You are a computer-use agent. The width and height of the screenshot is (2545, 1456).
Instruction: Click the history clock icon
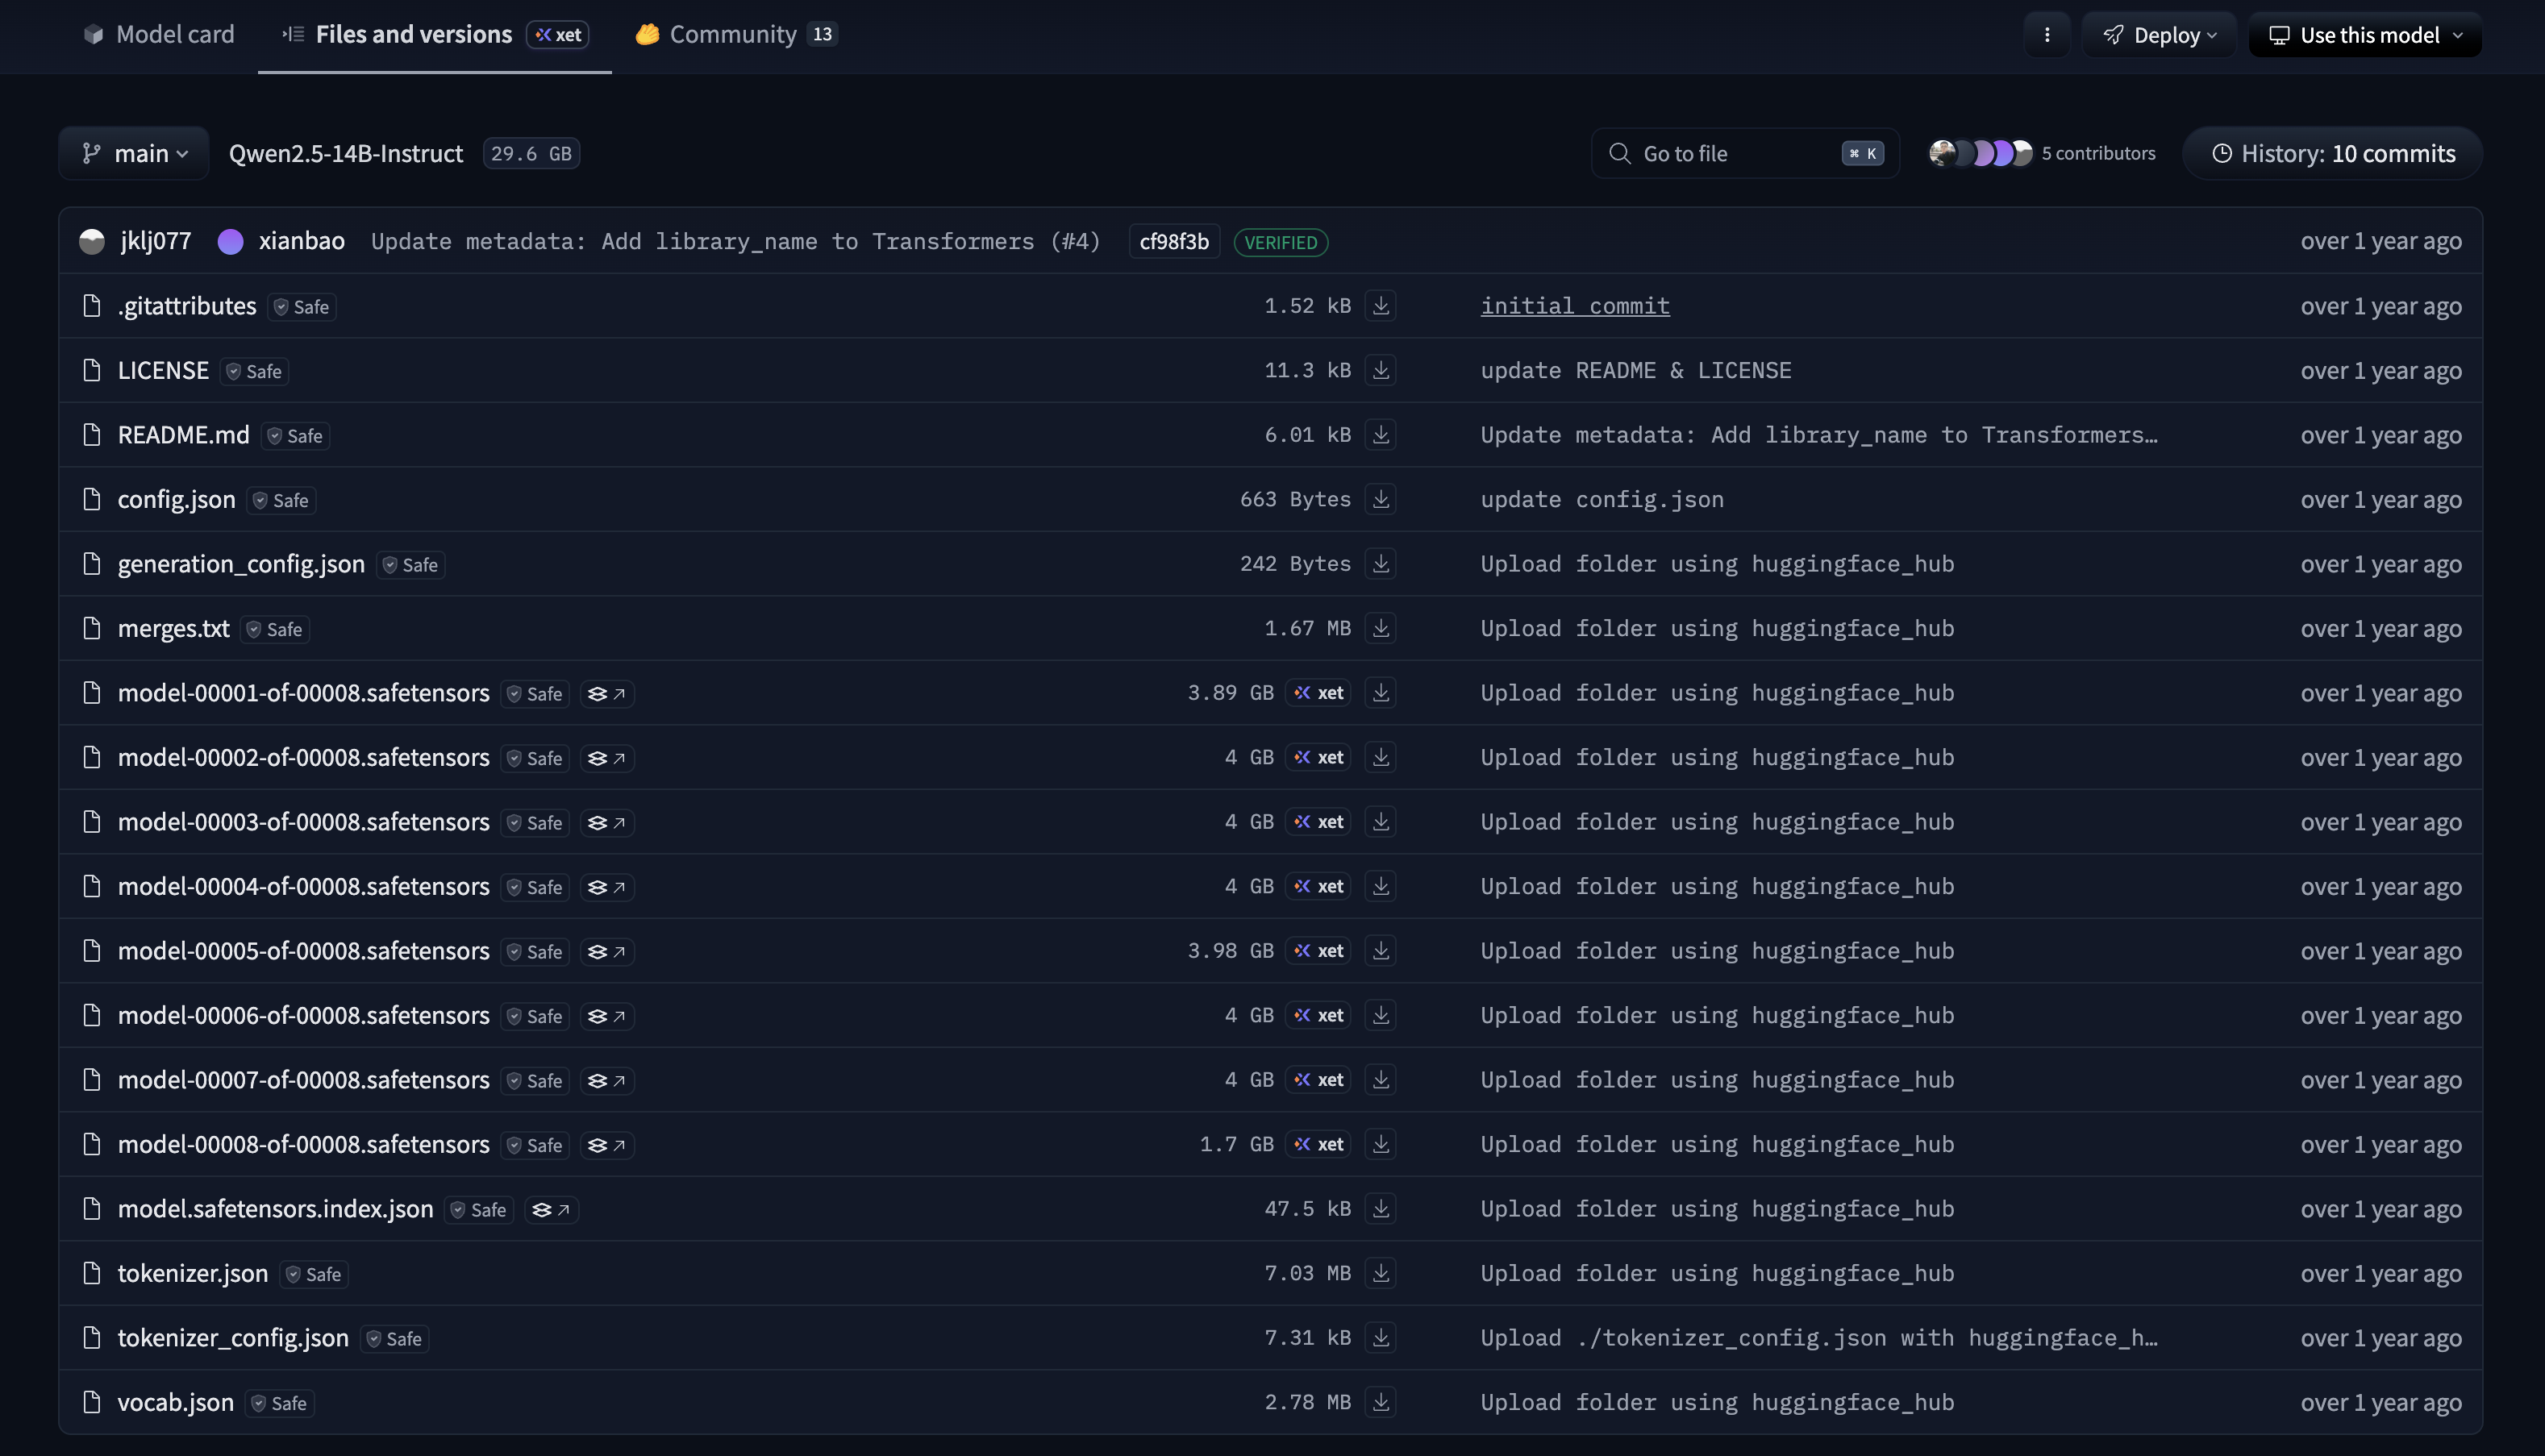click(x=2222, y=153)
